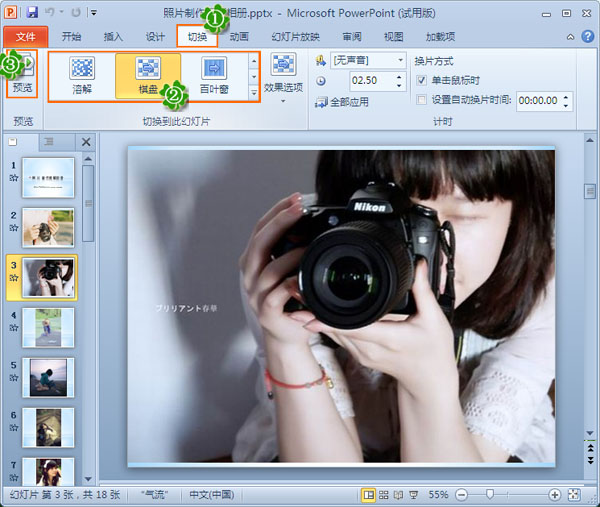Close the slide thumbnail pane
The image size is (600, 507).
(86, 142)
